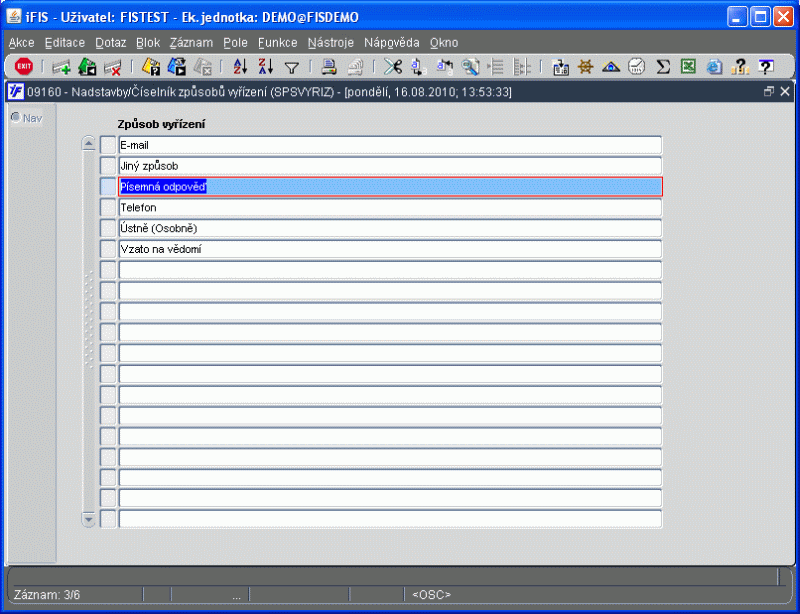Export via the green Excel icon

click(688, 67)
